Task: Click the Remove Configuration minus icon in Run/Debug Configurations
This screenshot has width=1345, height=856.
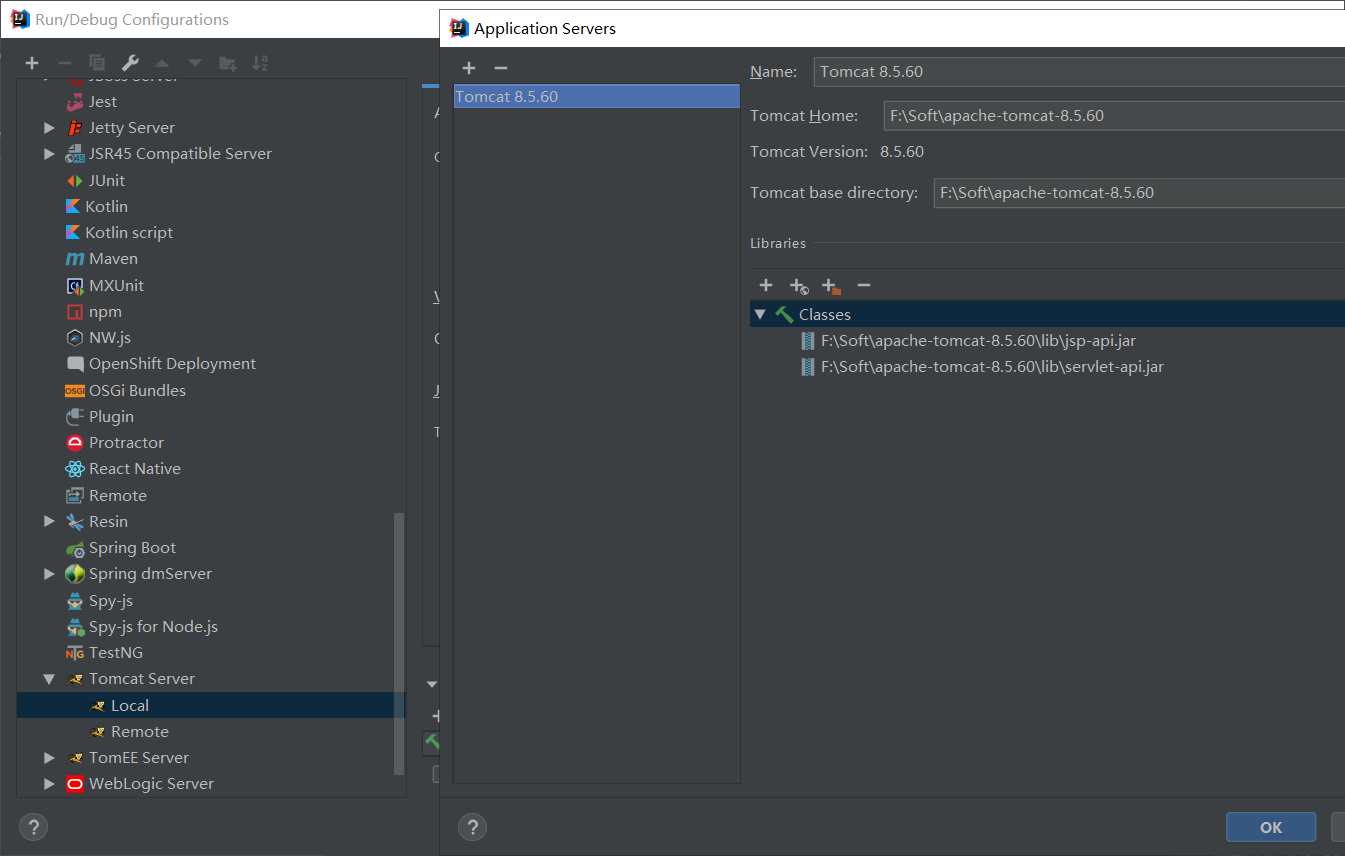Action: (64, 63)
